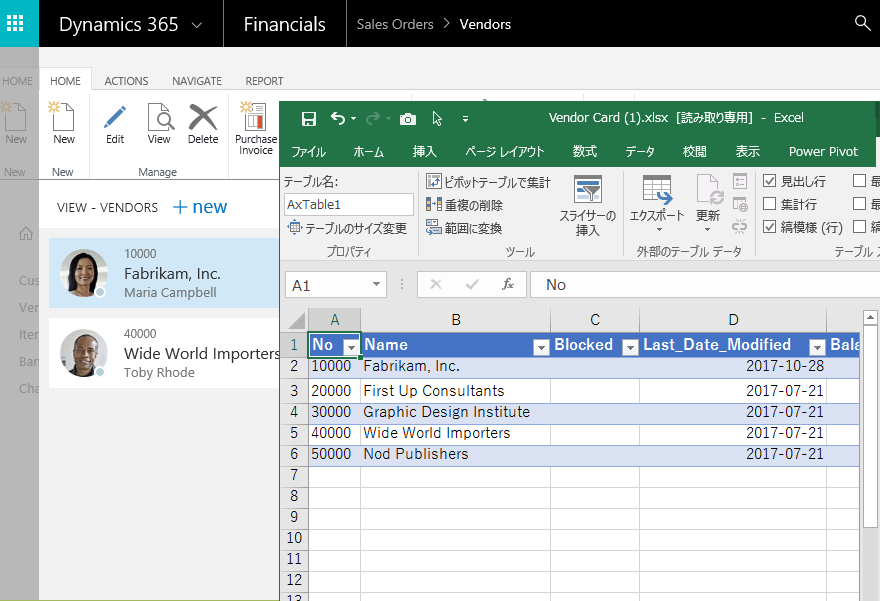Image resolution: width=880 pixels, height=601 pixels.
Task: Click the View magnifier page icon
Action: pyautogui.click(x=160, y=117)
